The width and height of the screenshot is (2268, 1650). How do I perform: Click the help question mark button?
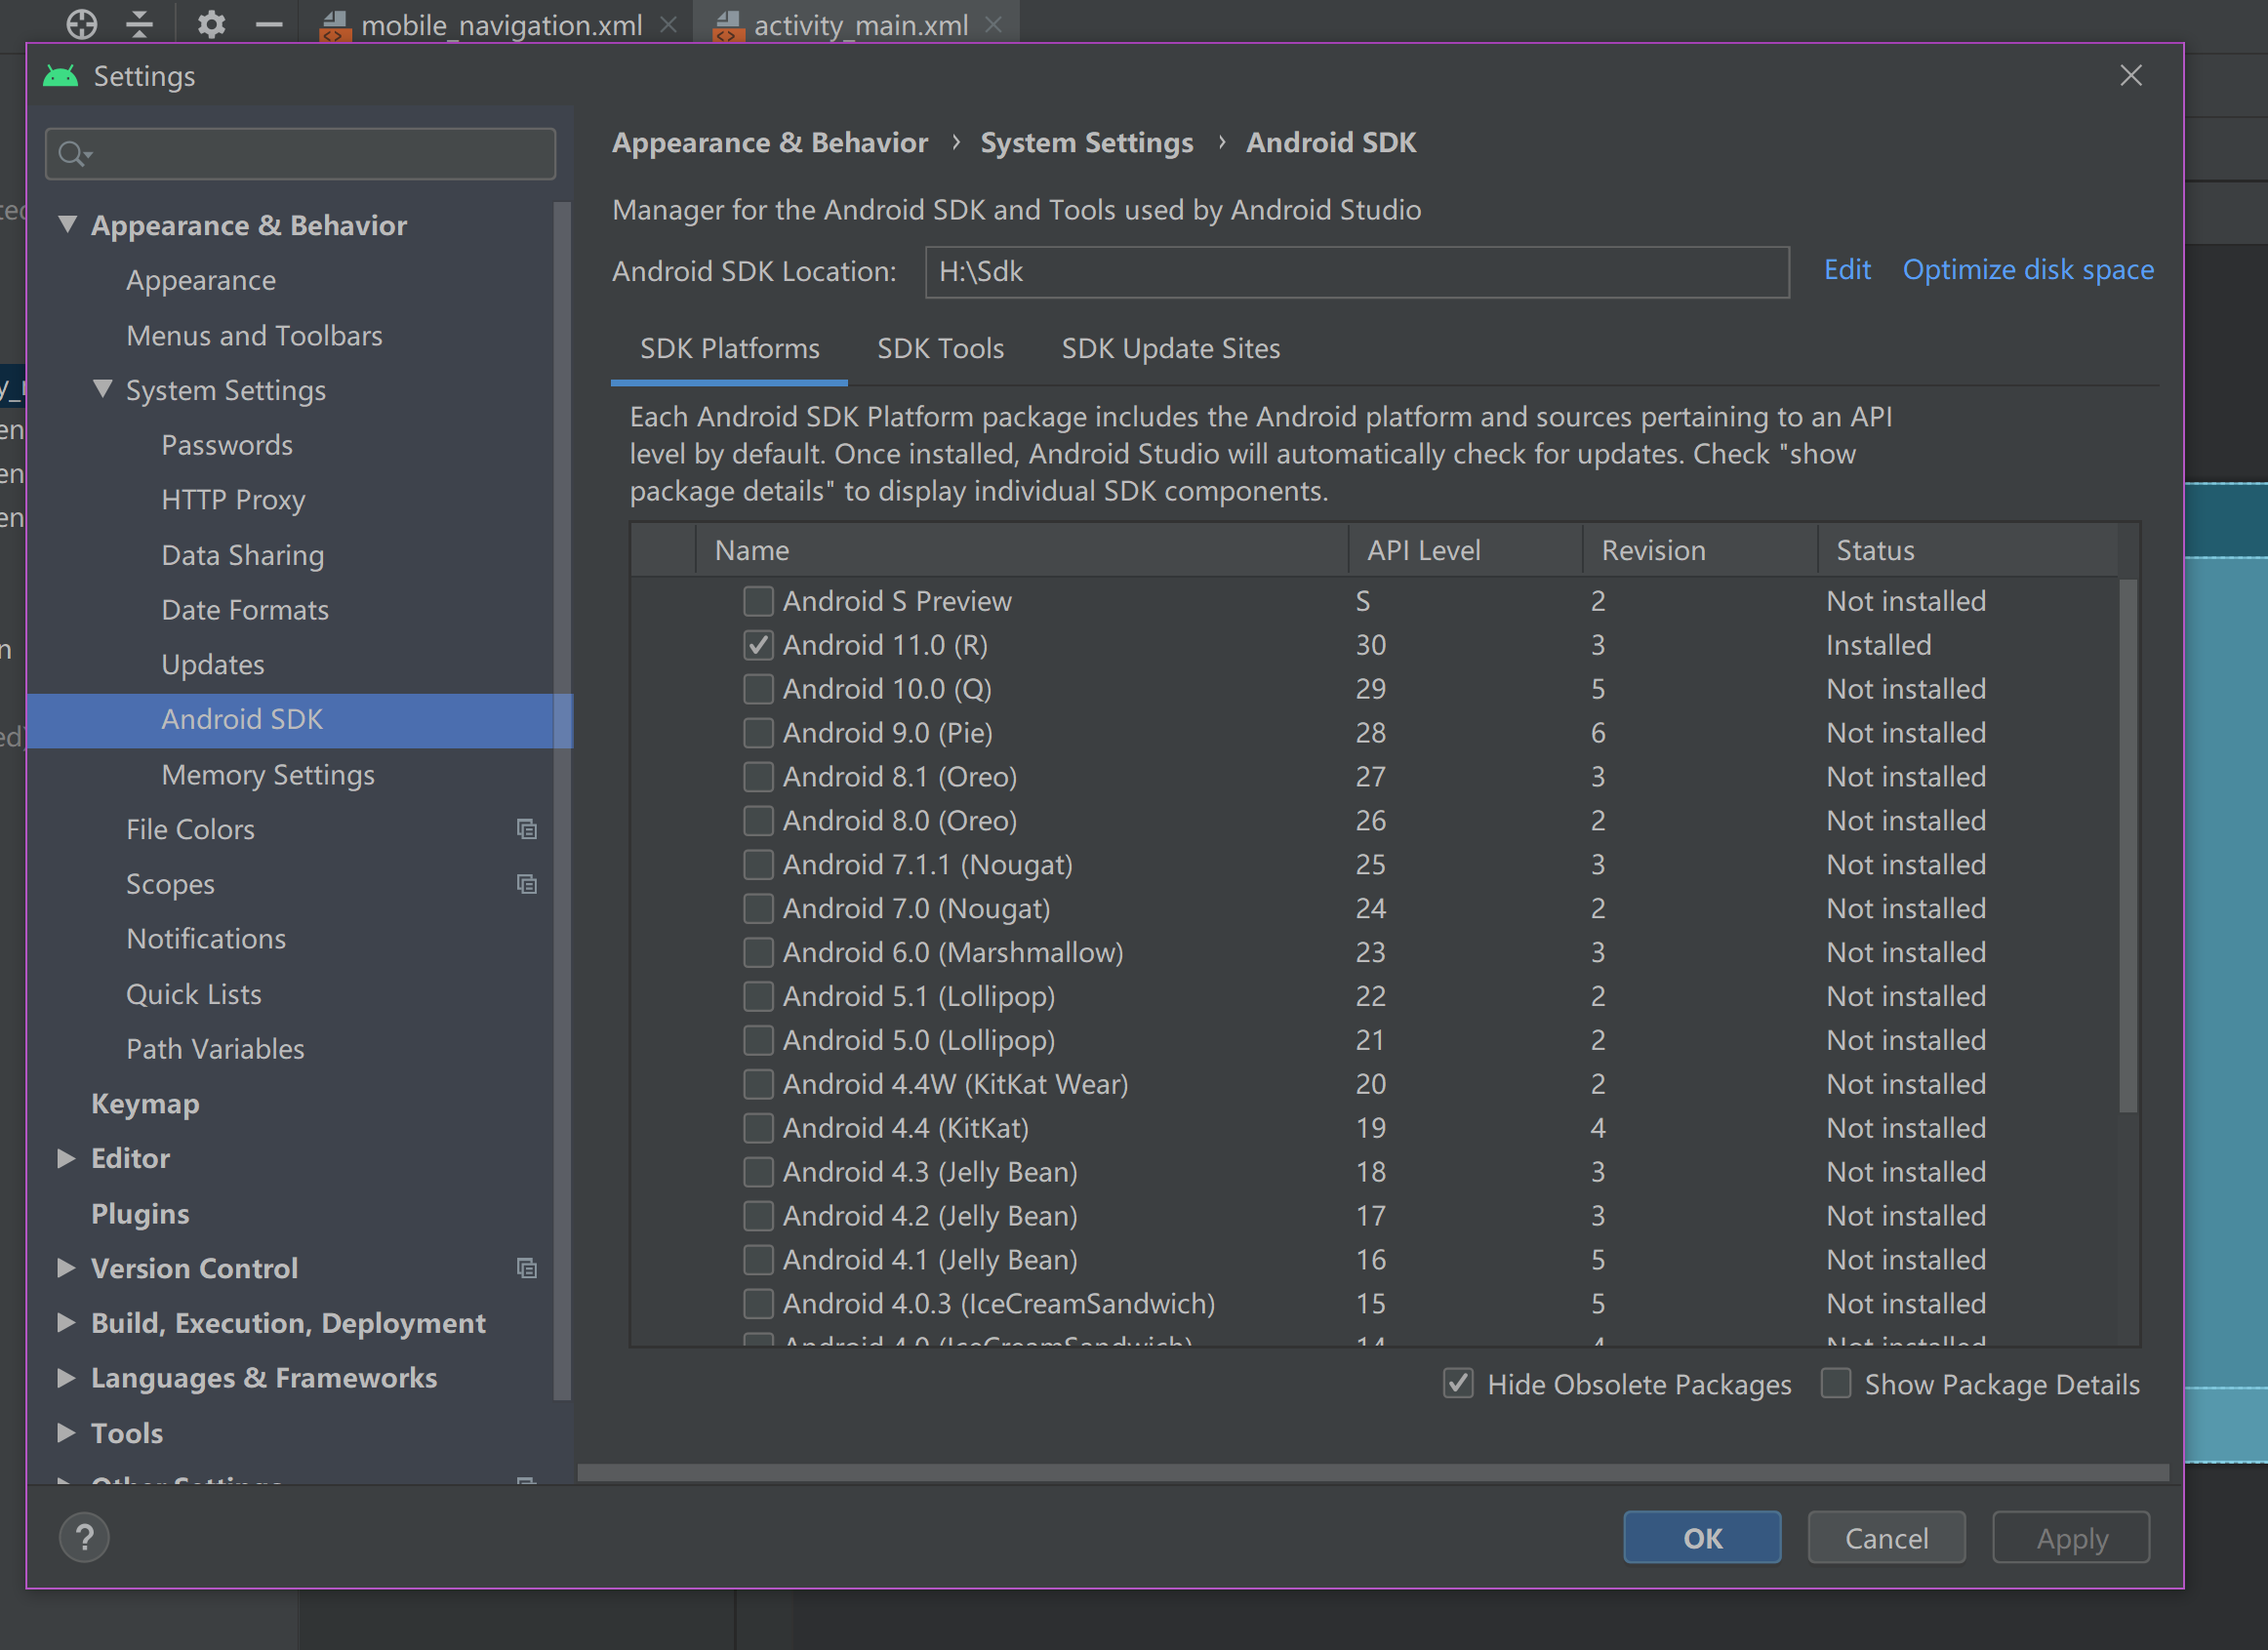85,1537
